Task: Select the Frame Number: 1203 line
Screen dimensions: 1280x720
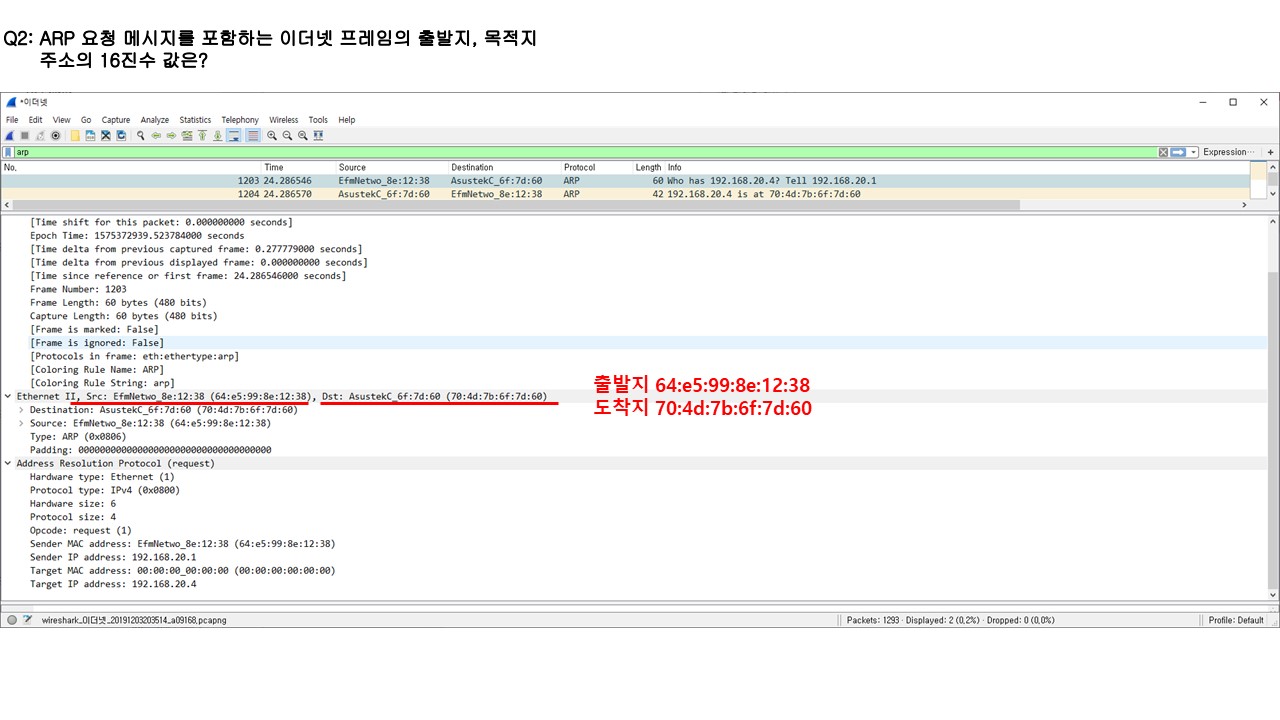Action: 78,289
